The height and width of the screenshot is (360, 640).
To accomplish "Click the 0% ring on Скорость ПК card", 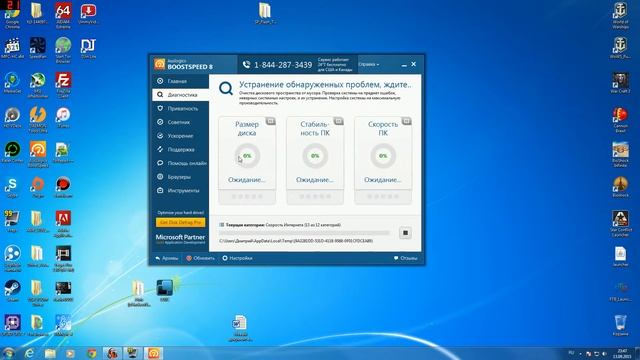I will pyautogui.click(x=383, y=156).
